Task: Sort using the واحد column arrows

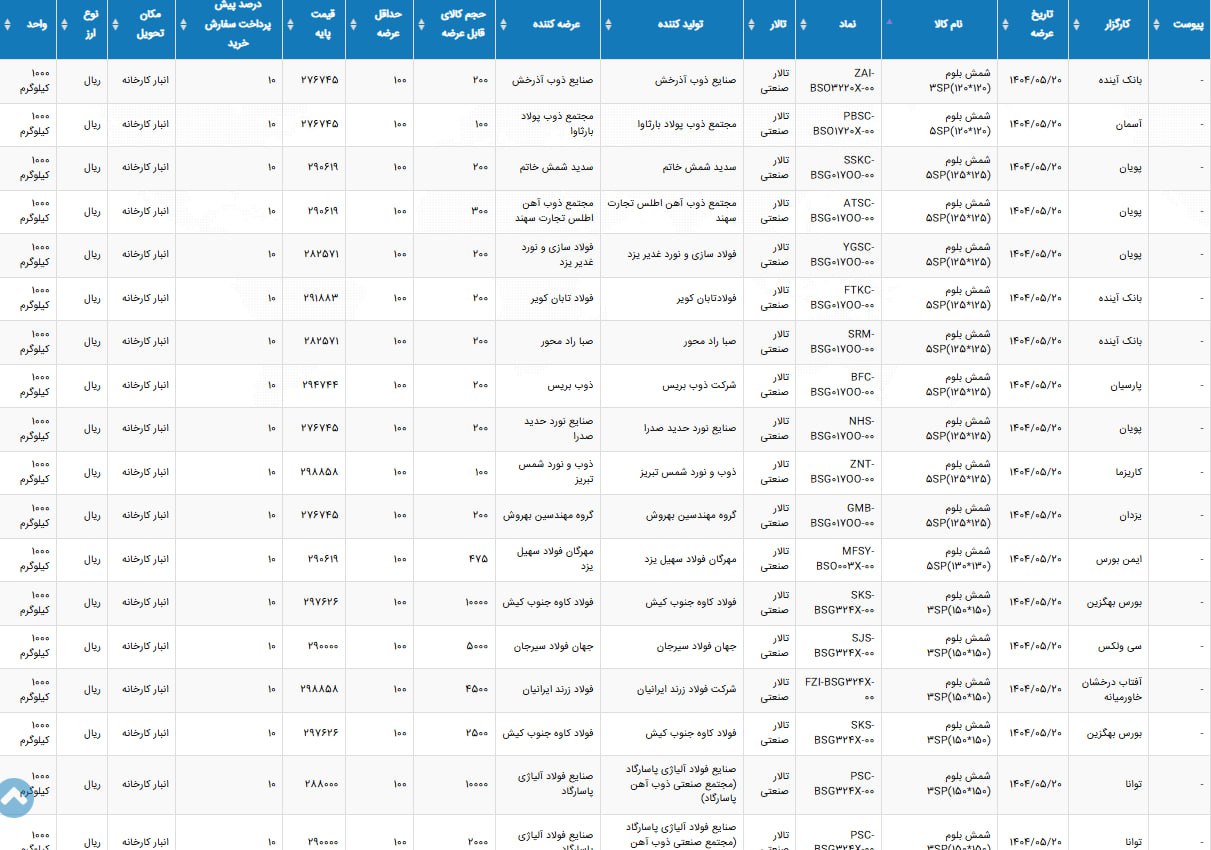Action: coord(8,25)
